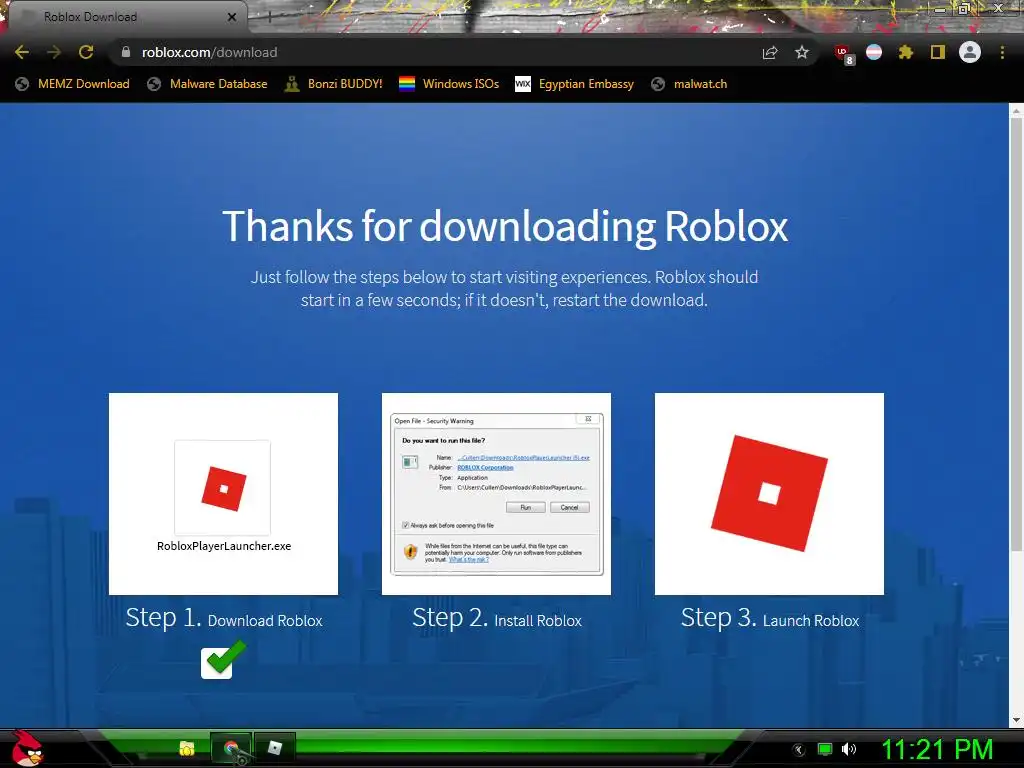This screenshot has width=1024, height=768.
Task: Share this page using the share icon
Action: click(770, 53)
